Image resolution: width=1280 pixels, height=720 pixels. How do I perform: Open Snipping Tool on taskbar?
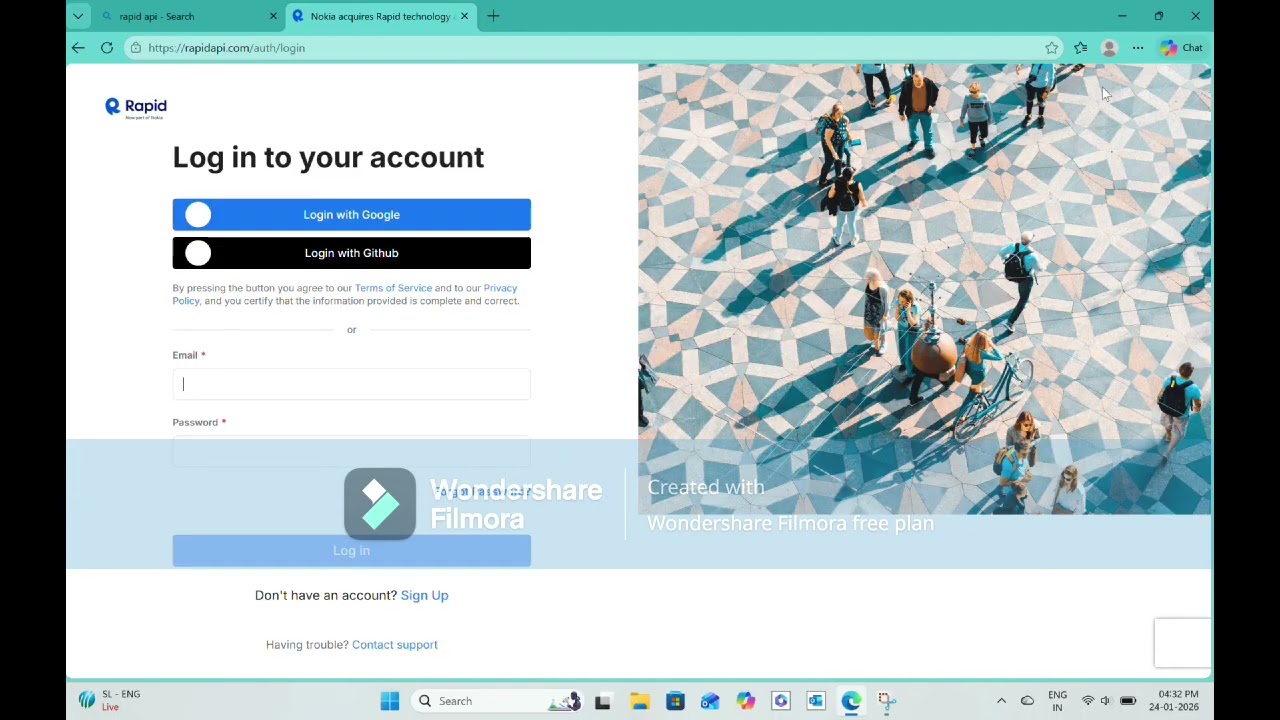(887, 701)
